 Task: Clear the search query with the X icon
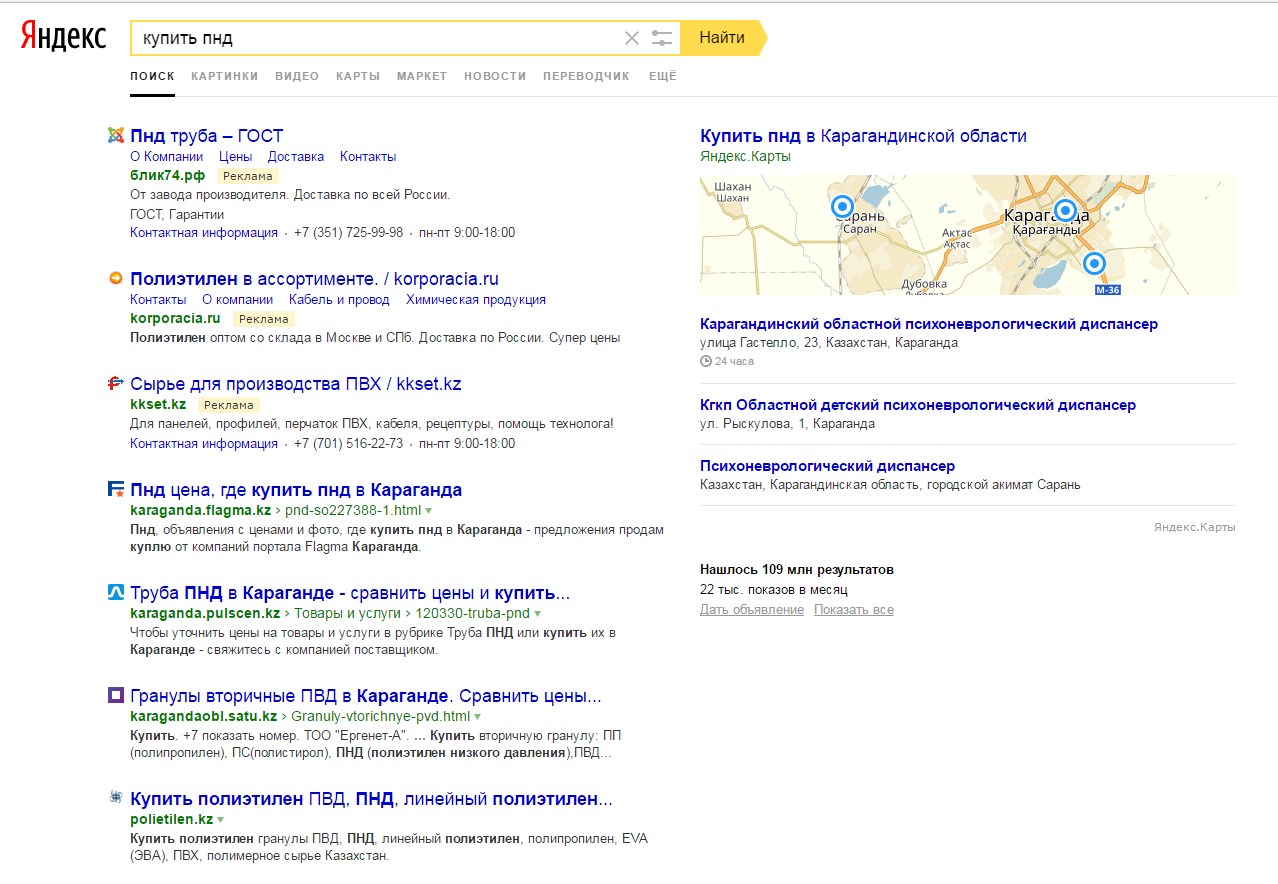pos(631,38)
